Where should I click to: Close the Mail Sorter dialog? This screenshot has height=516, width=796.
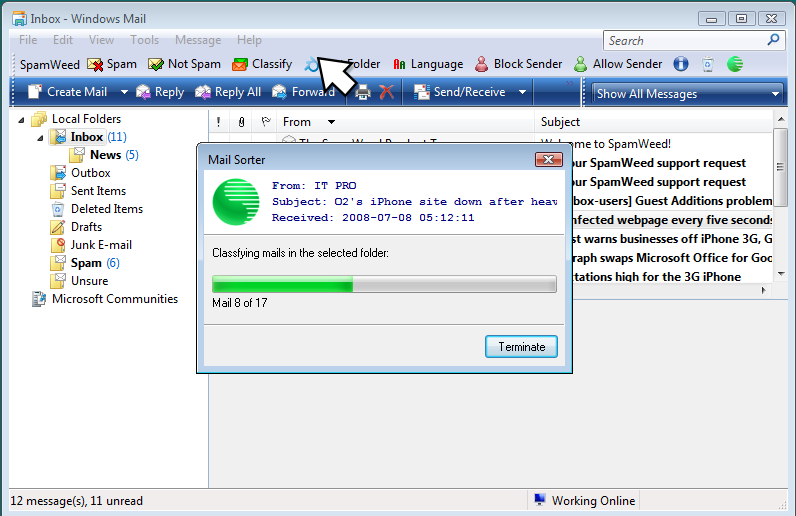[549, 159]
